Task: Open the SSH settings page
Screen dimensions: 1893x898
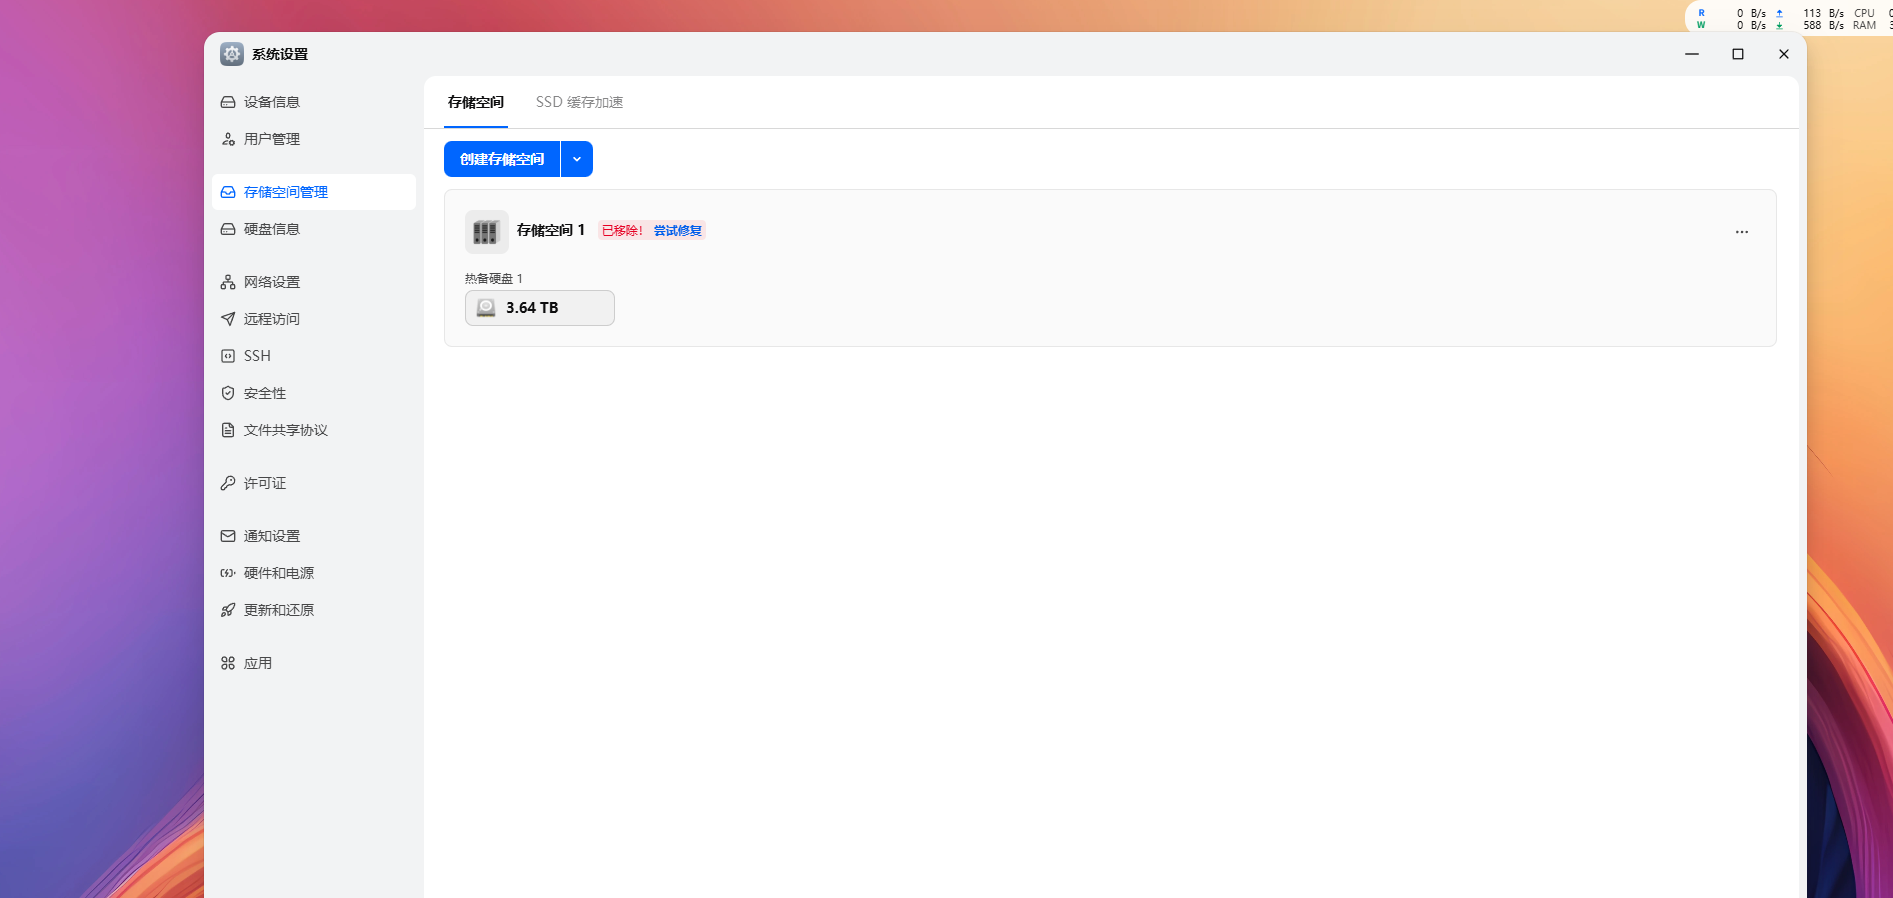Action: pyautogui.click(x=314, y=356)
